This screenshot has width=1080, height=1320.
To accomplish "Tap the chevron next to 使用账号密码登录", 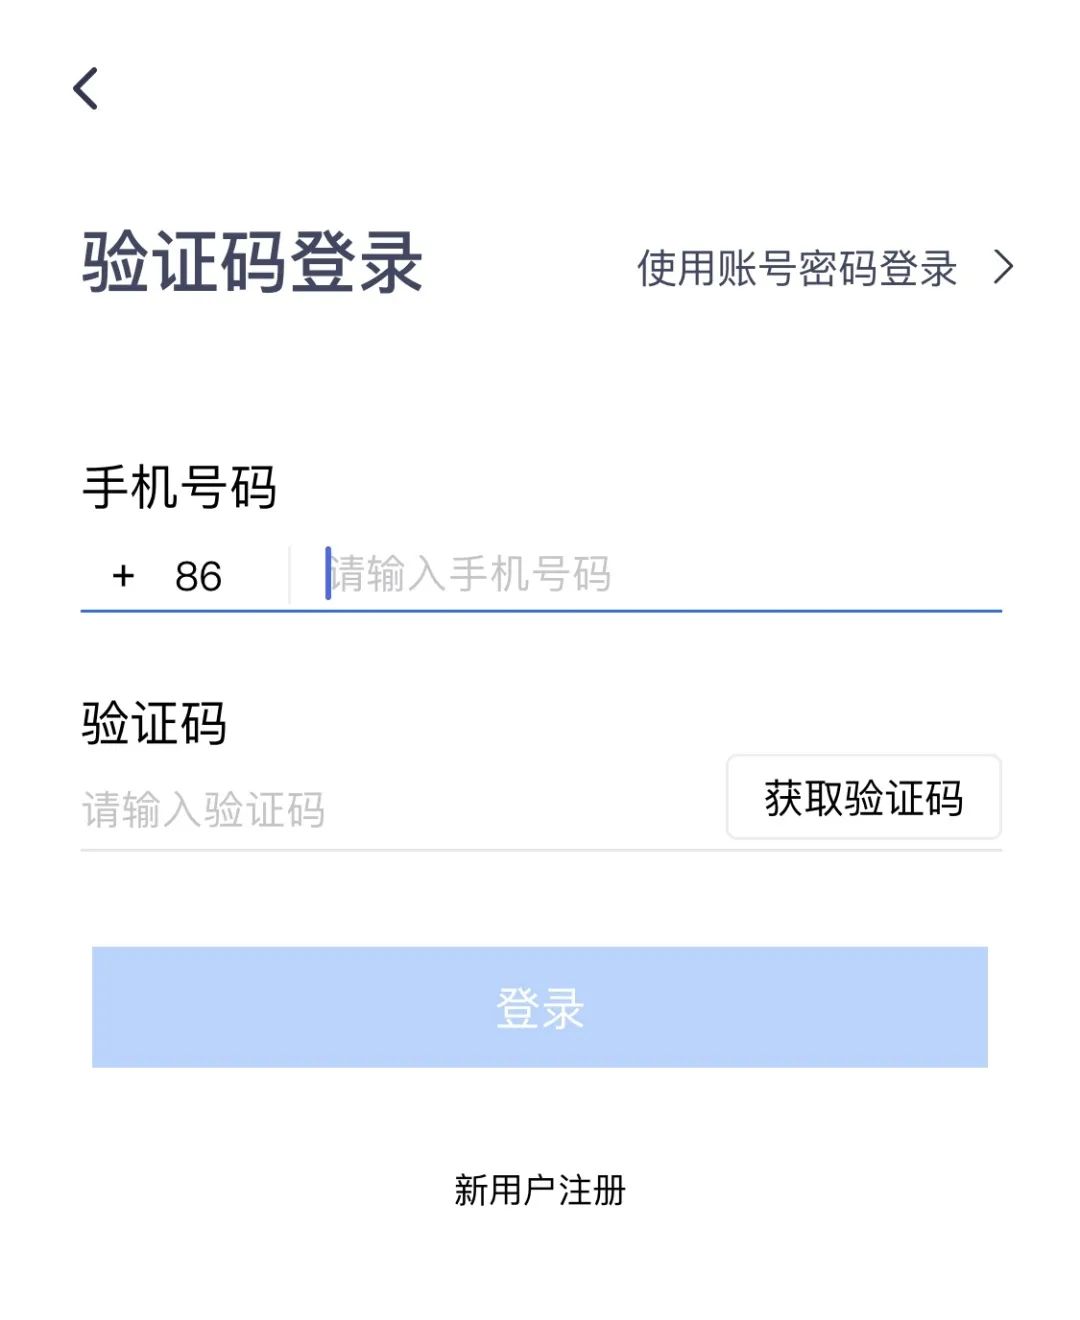I will pyautogui.click(x=1003, y=268).
